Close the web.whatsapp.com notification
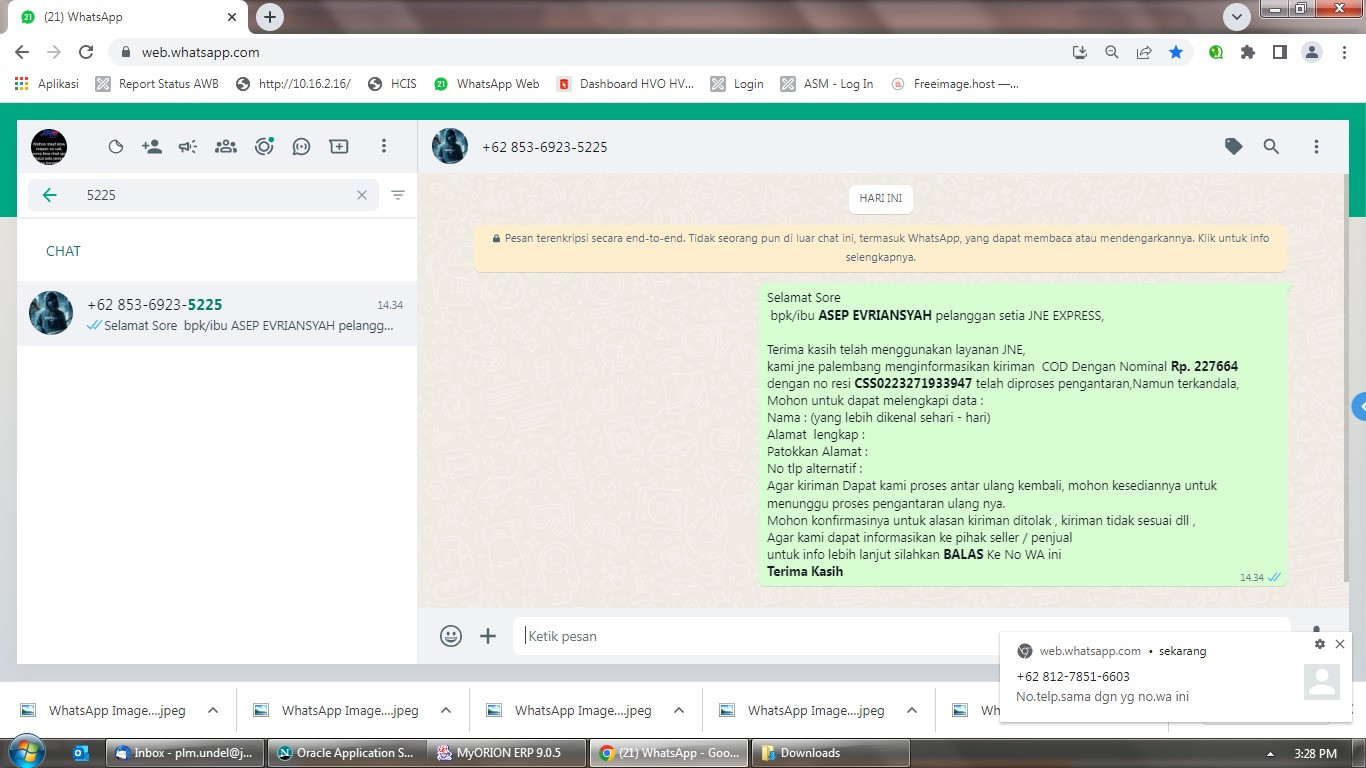This screenshot has width=1366, height=768. (1340, 644)
